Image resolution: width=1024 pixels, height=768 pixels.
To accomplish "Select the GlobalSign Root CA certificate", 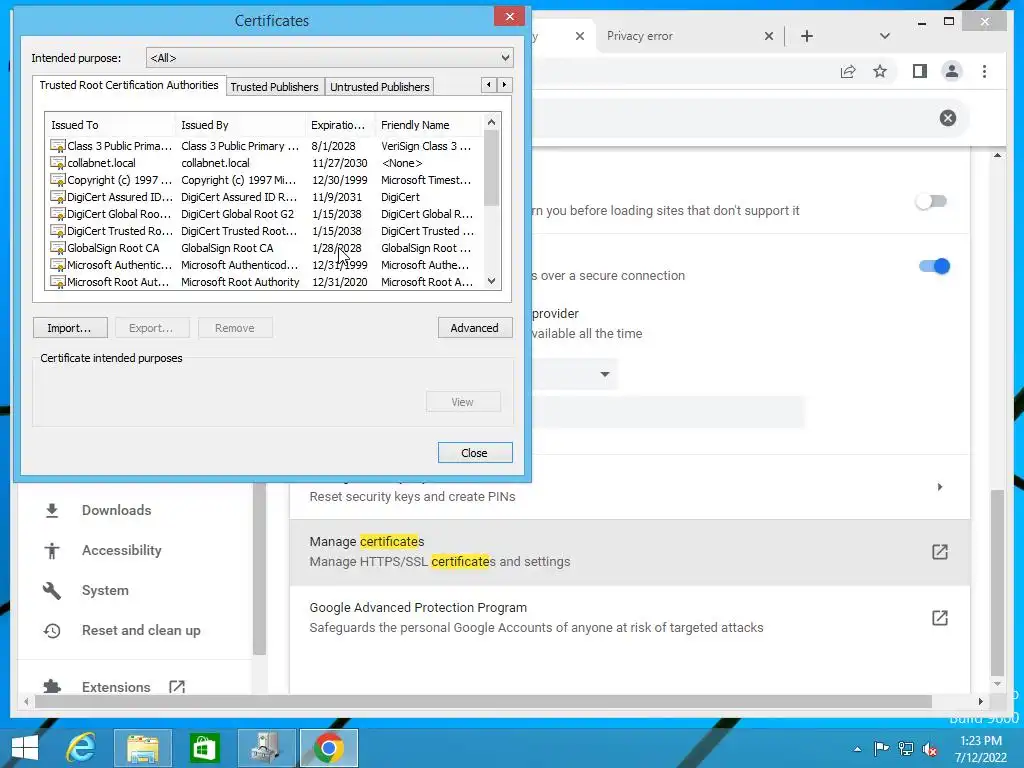I will click(x=264, y=248).
